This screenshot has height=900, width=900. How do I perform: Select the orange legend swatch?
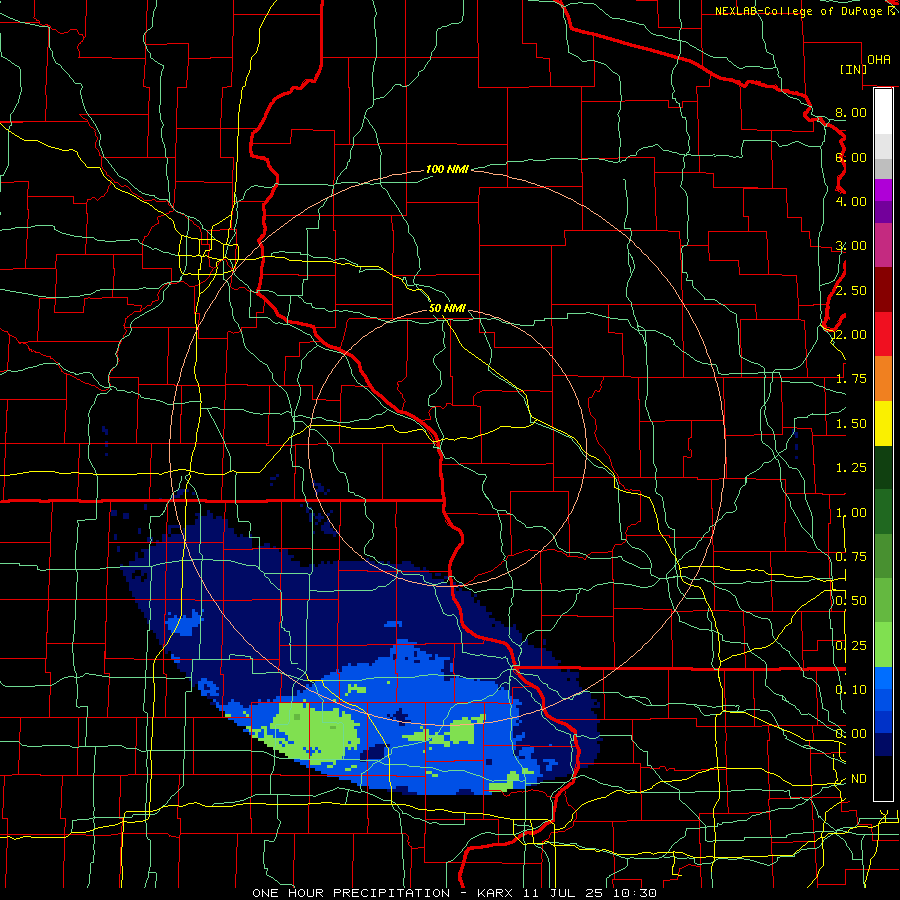pos(883,379)
